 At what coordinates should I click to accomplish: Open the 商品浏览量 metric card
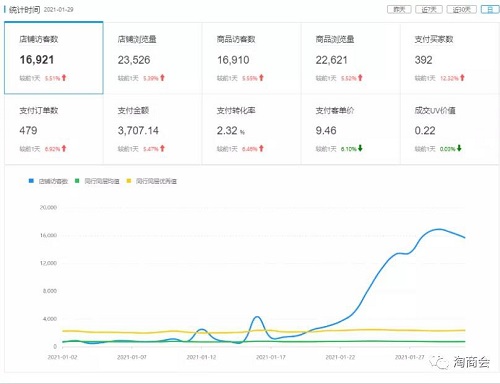click(350, 58)
